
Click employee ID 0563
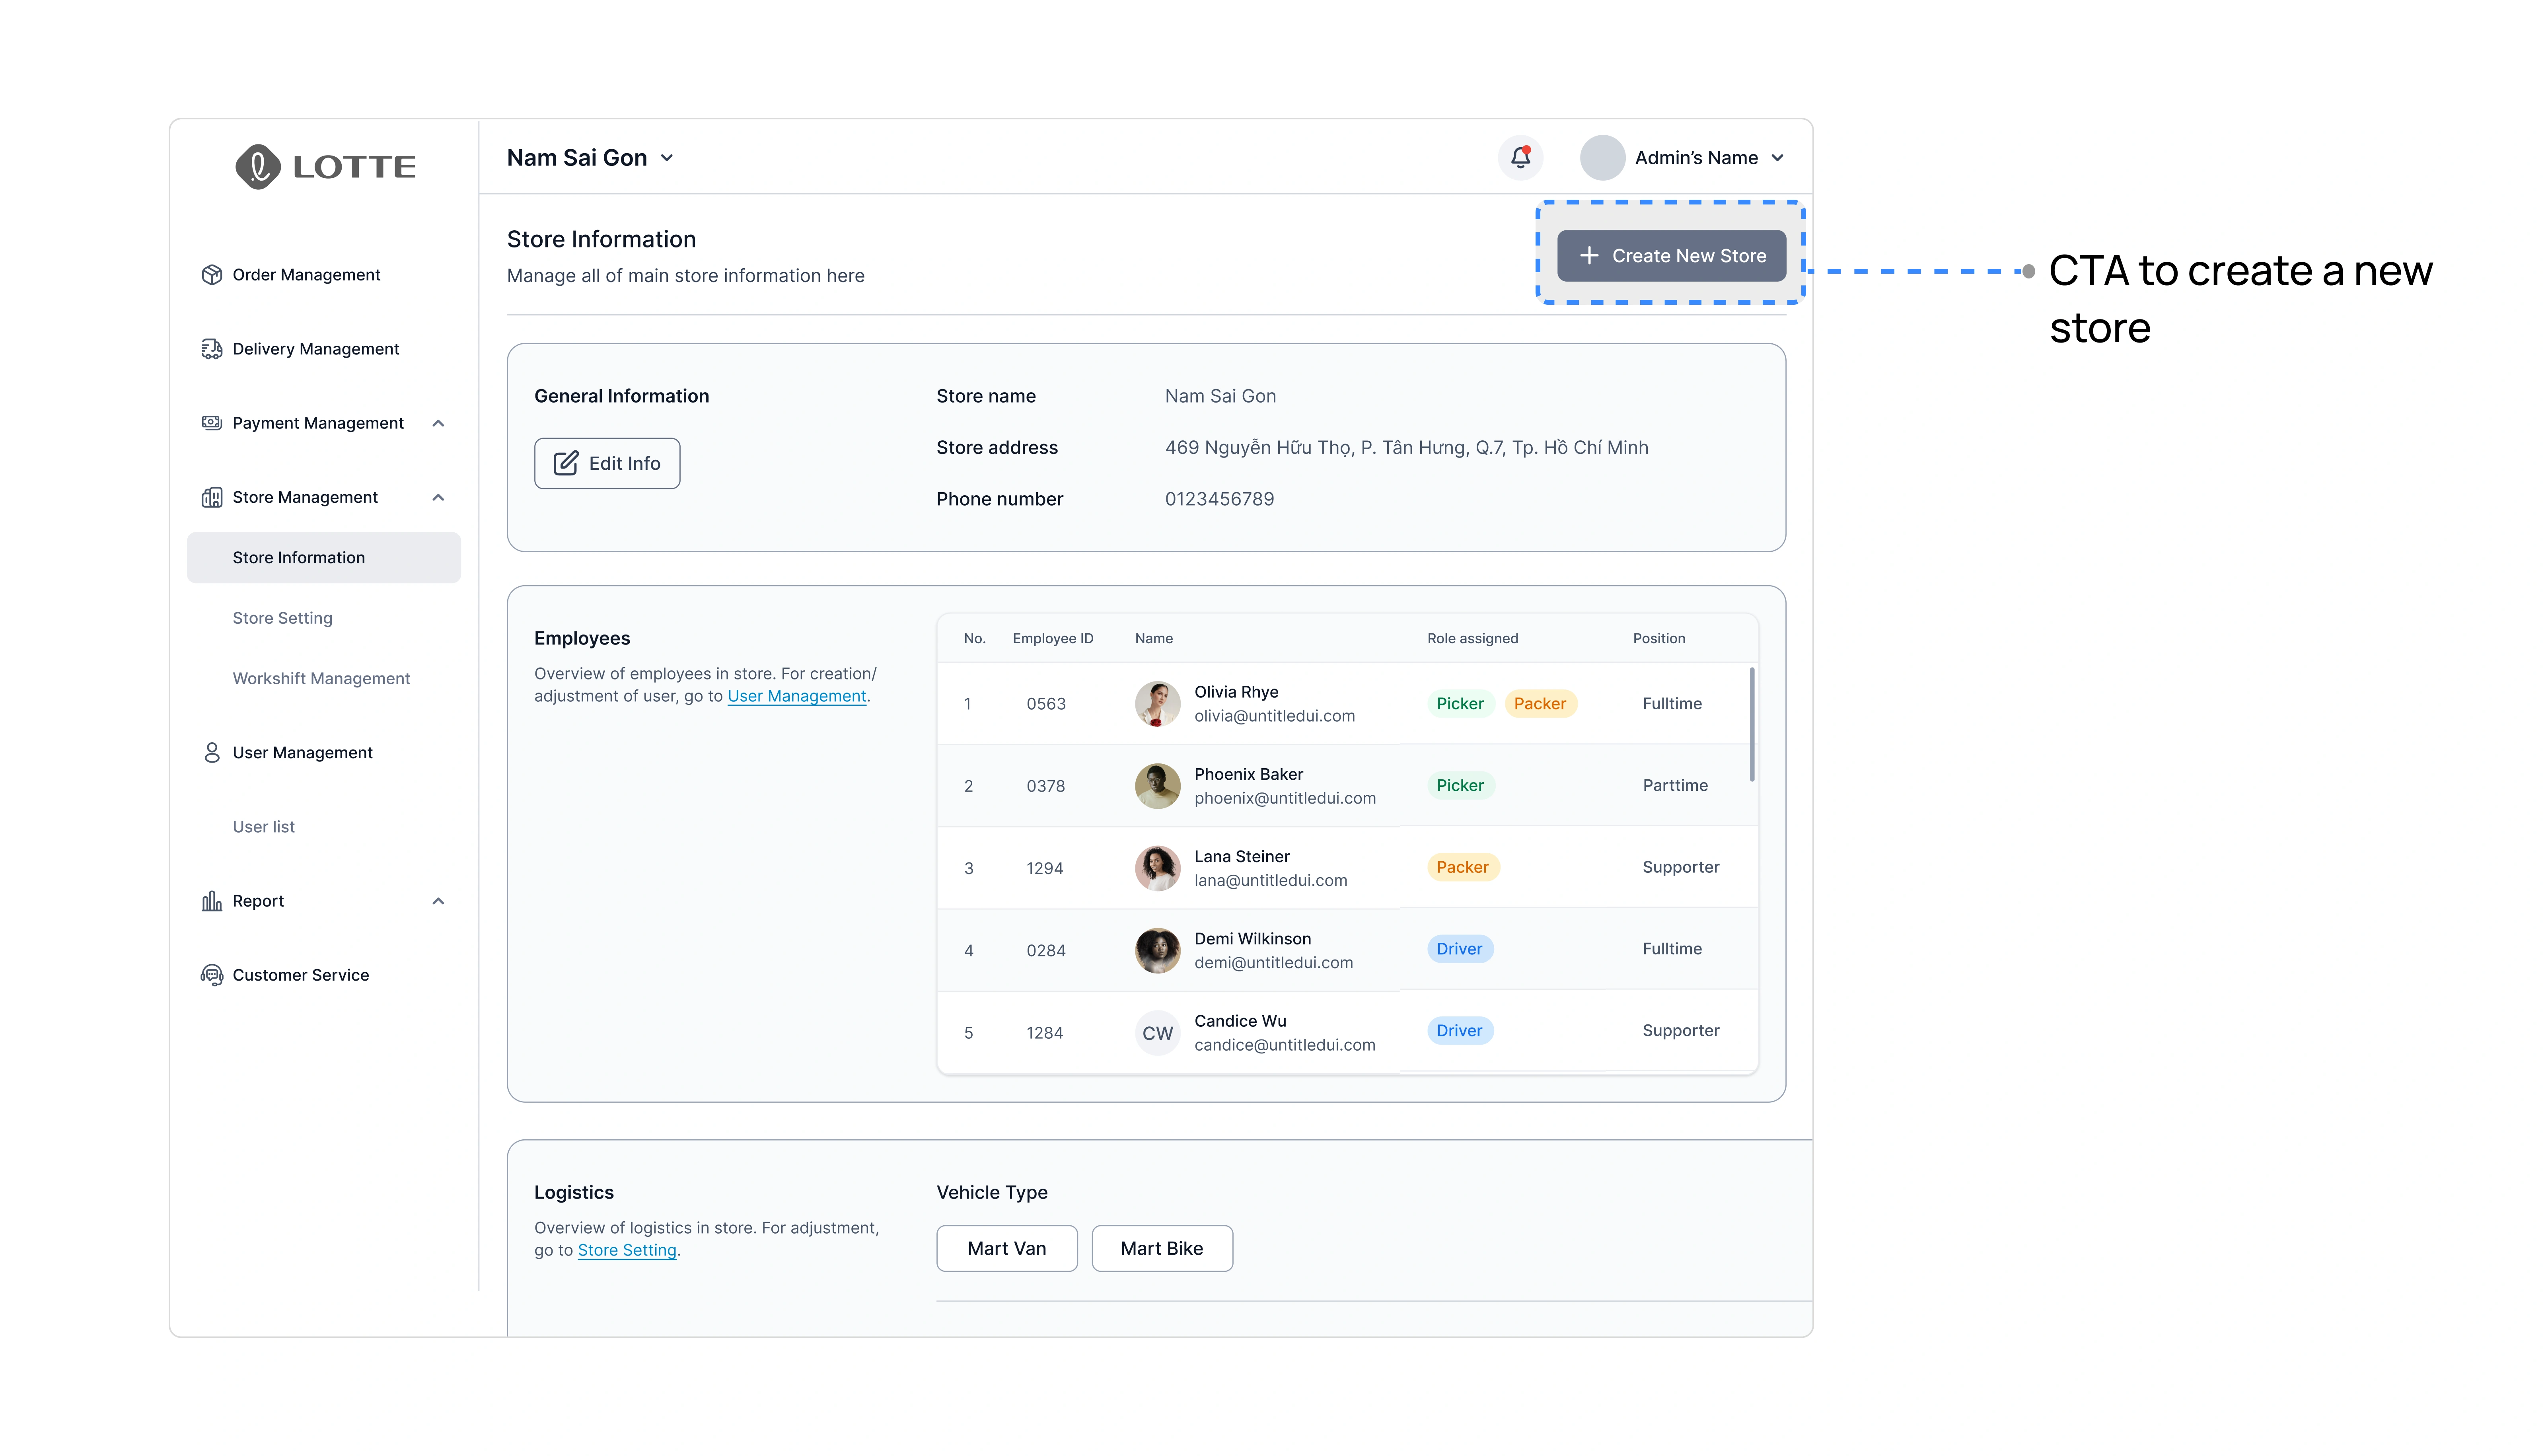pos(1046,704)
